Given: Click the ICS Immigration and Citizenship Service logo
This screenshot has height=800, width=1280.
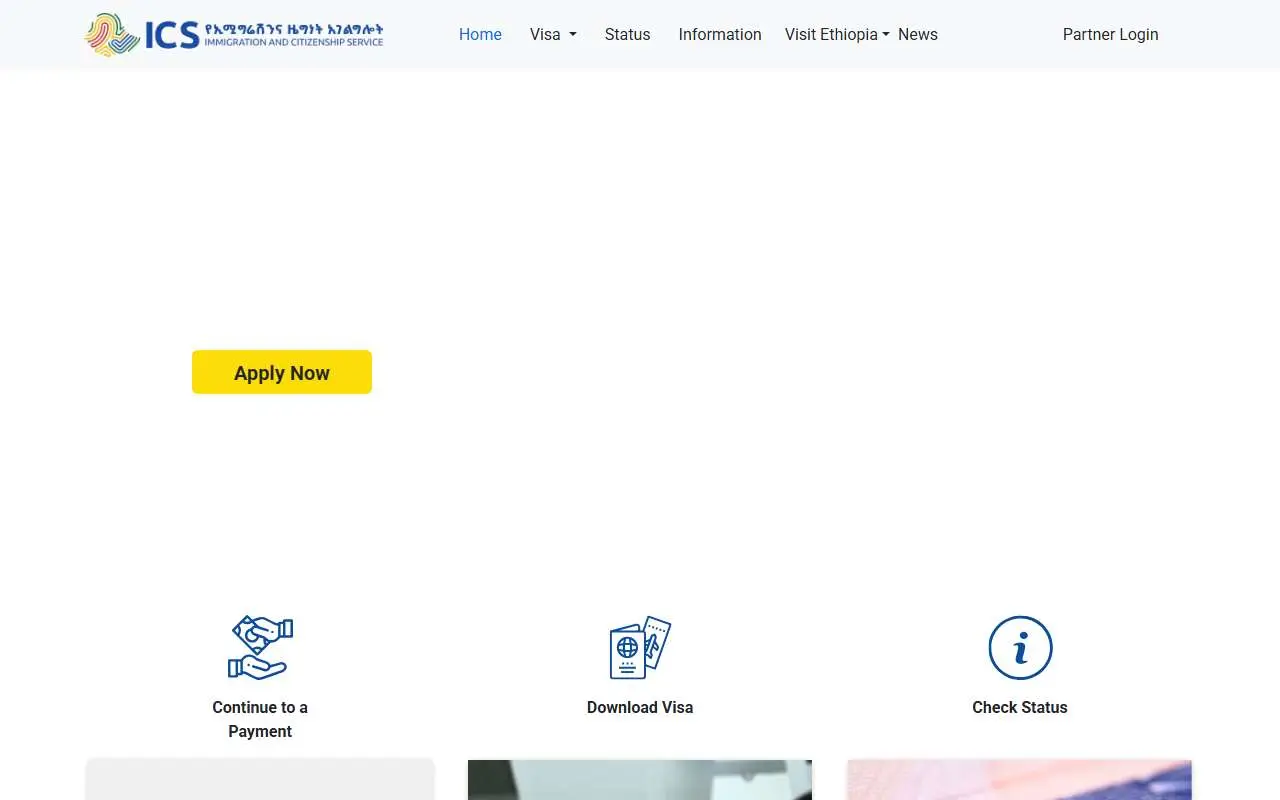Looking at the screenshot, I should (x=234, y=35).
